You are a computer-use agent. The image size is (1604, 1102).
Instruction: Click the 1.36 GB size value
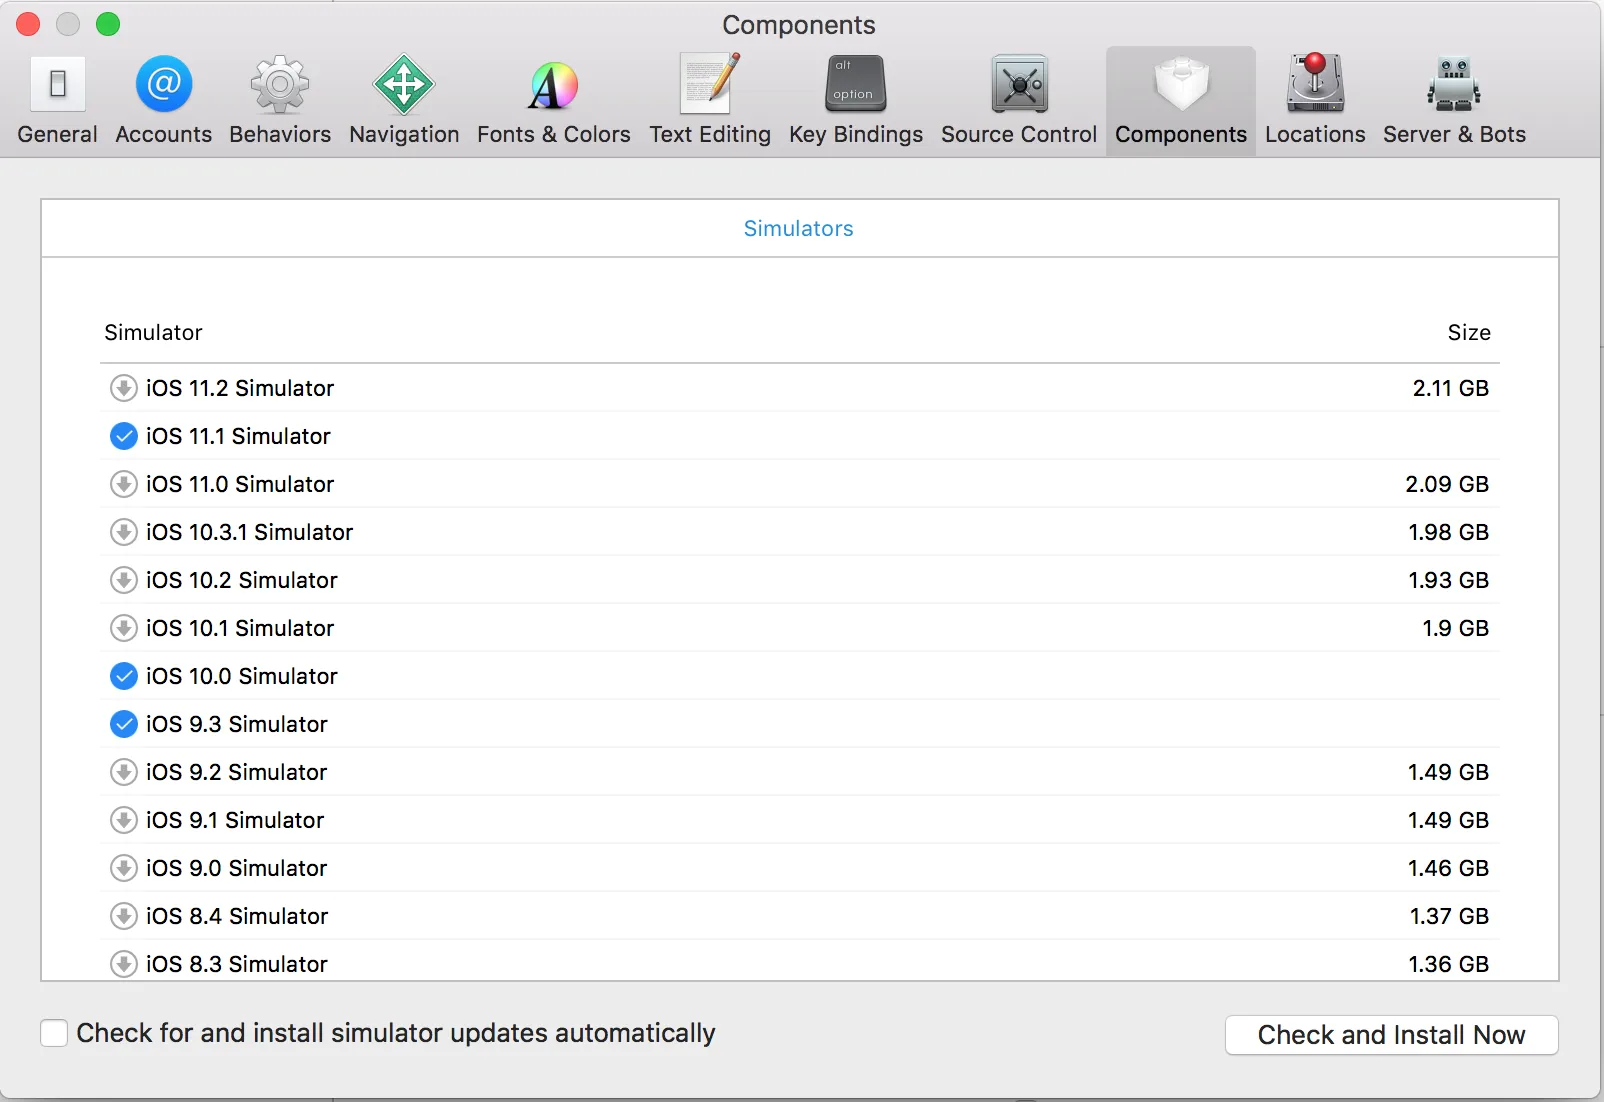(1449, 964)
